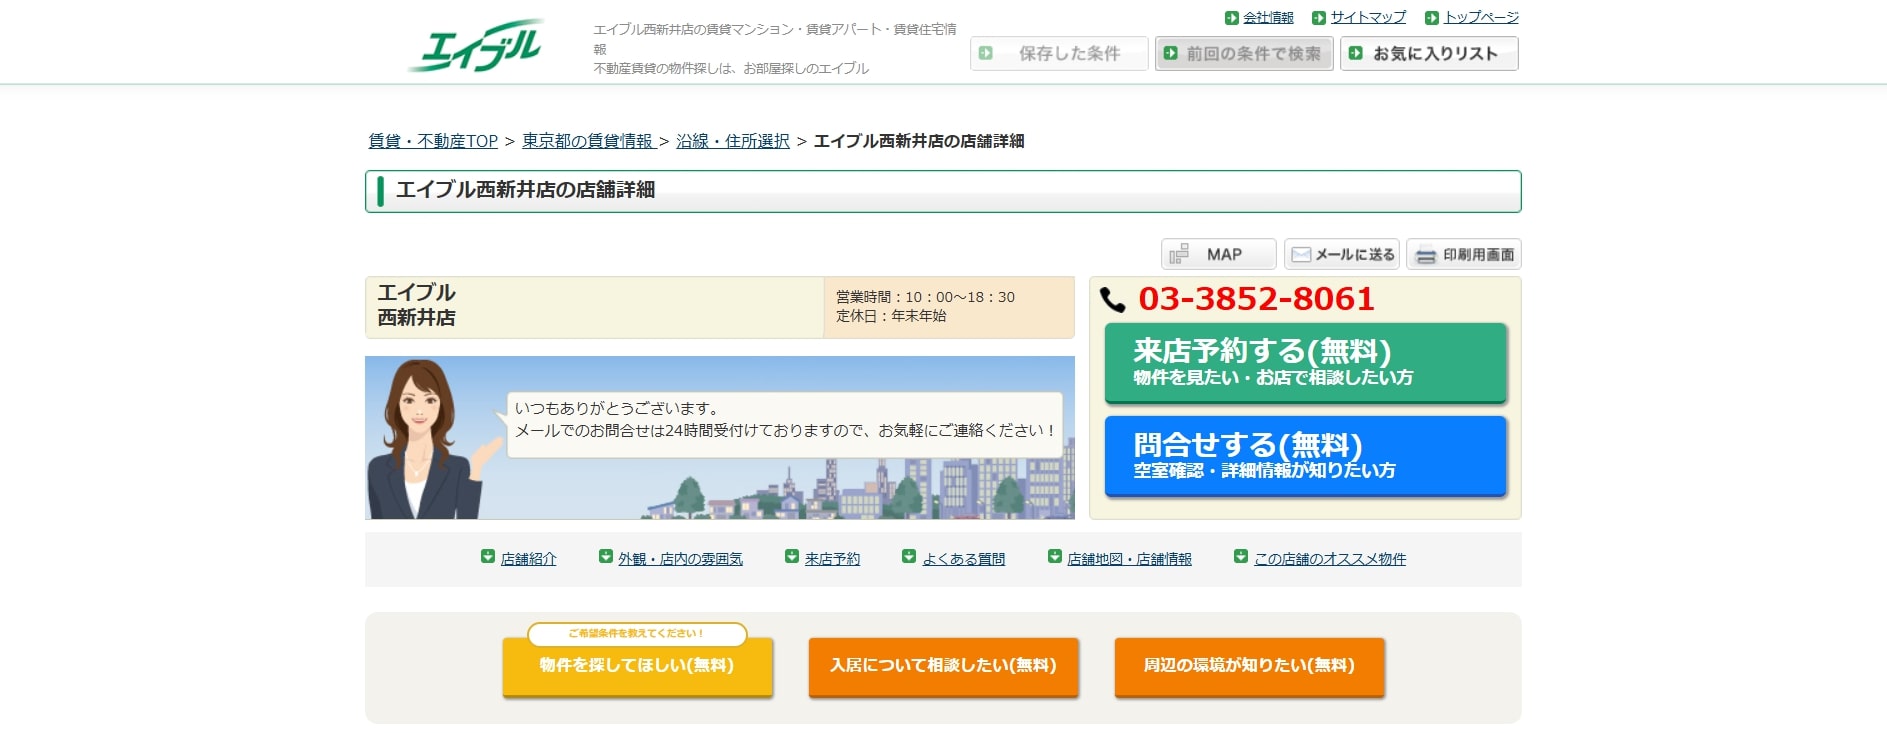Follow 沿線・住所選択 breadcrumb

click(733, 141)
